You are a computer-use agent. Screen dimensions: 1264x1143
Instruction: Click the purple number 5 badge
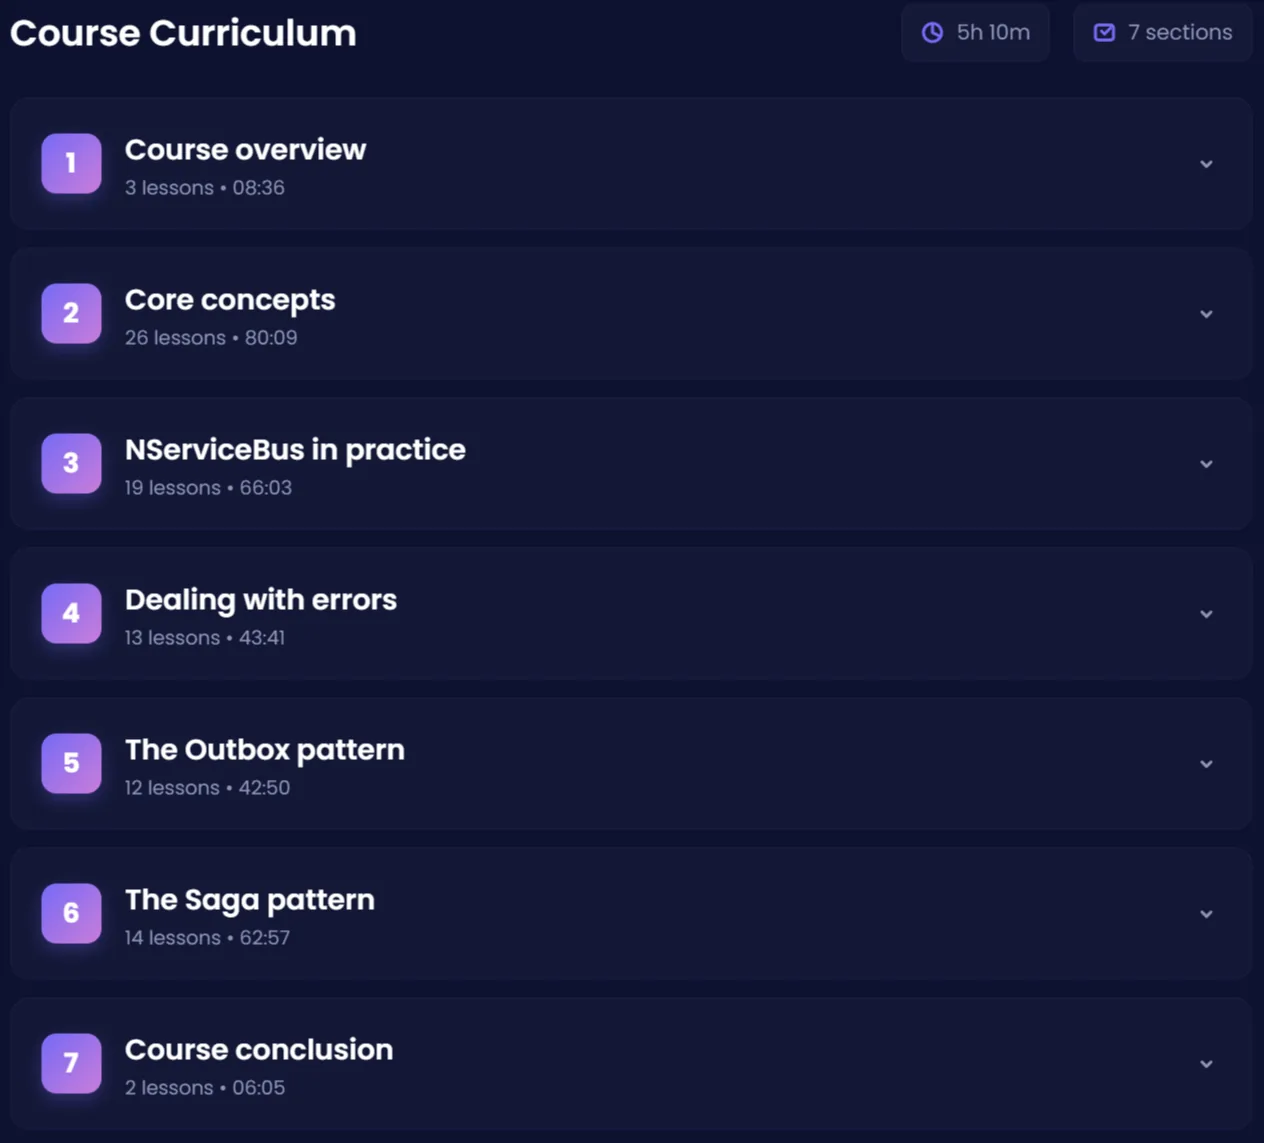click(71, 763)
